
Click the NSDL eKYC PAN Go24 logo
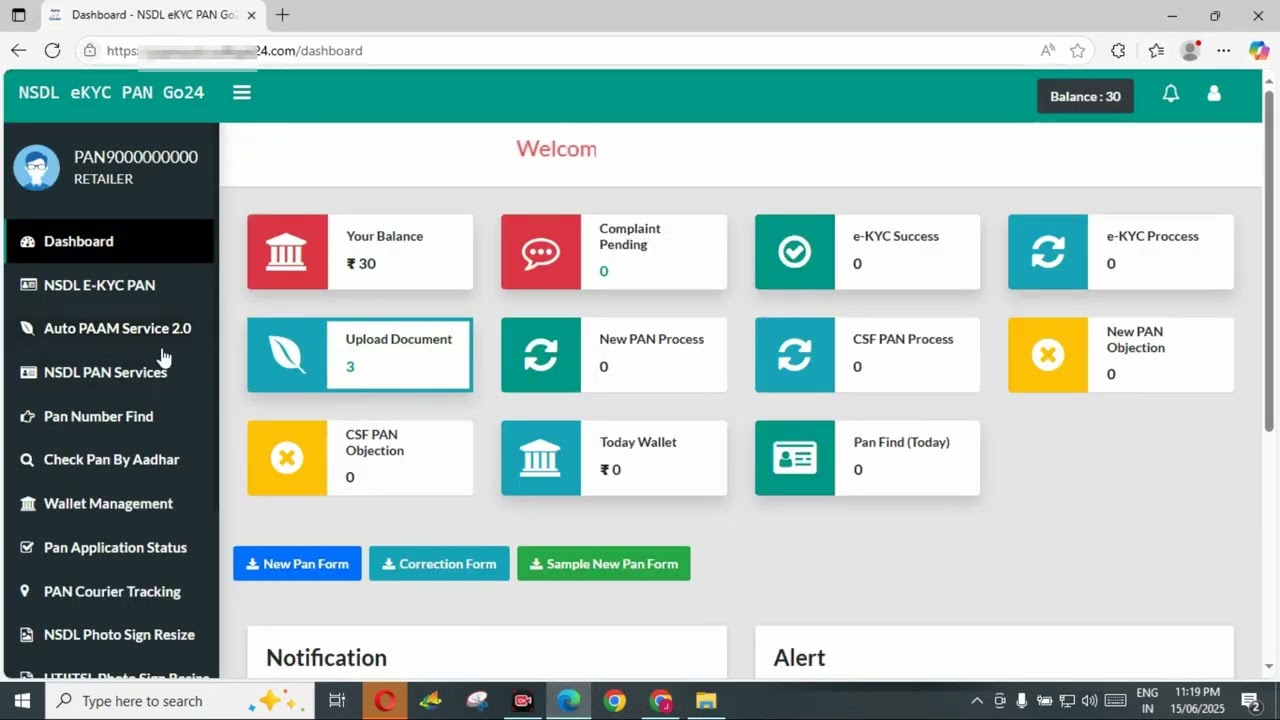coord(111,92)
